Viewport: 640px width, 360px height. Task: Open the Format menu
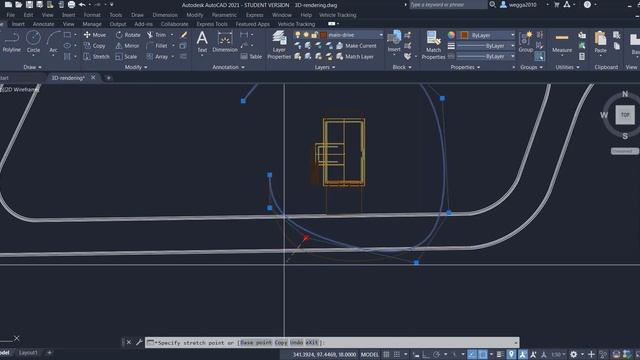[x=92, y=15]
